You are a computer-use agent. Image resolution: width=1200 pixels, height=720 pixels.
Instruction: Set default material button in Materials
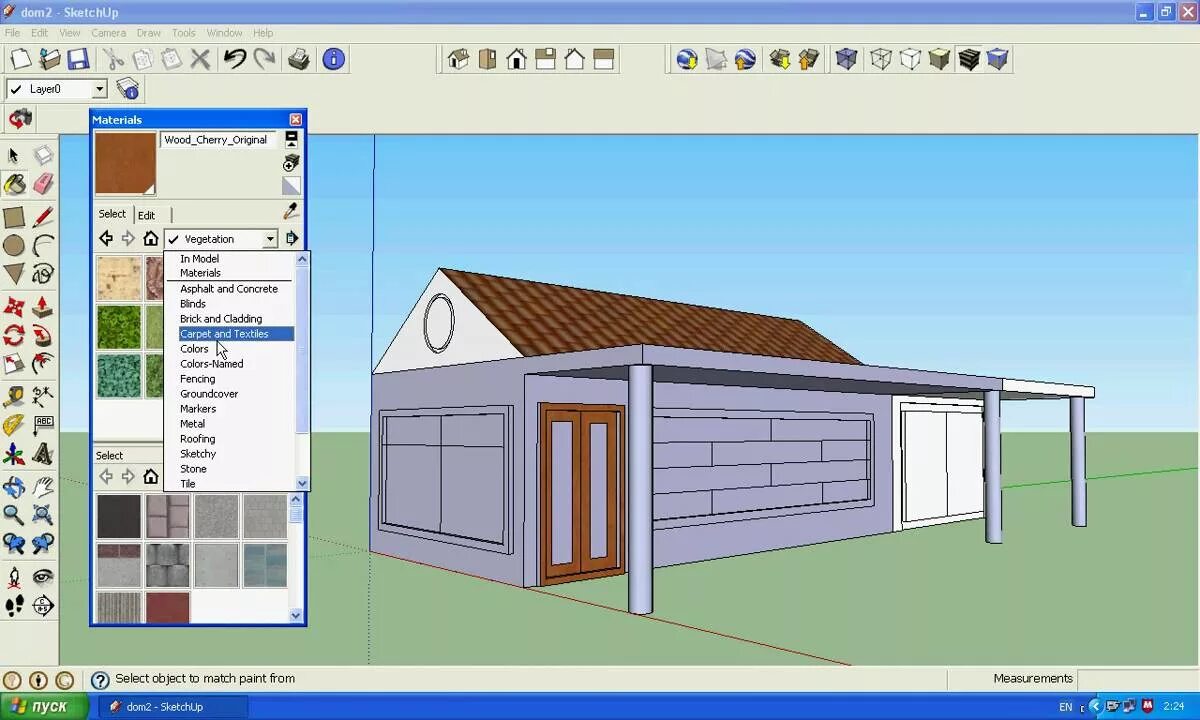point(291,186)
